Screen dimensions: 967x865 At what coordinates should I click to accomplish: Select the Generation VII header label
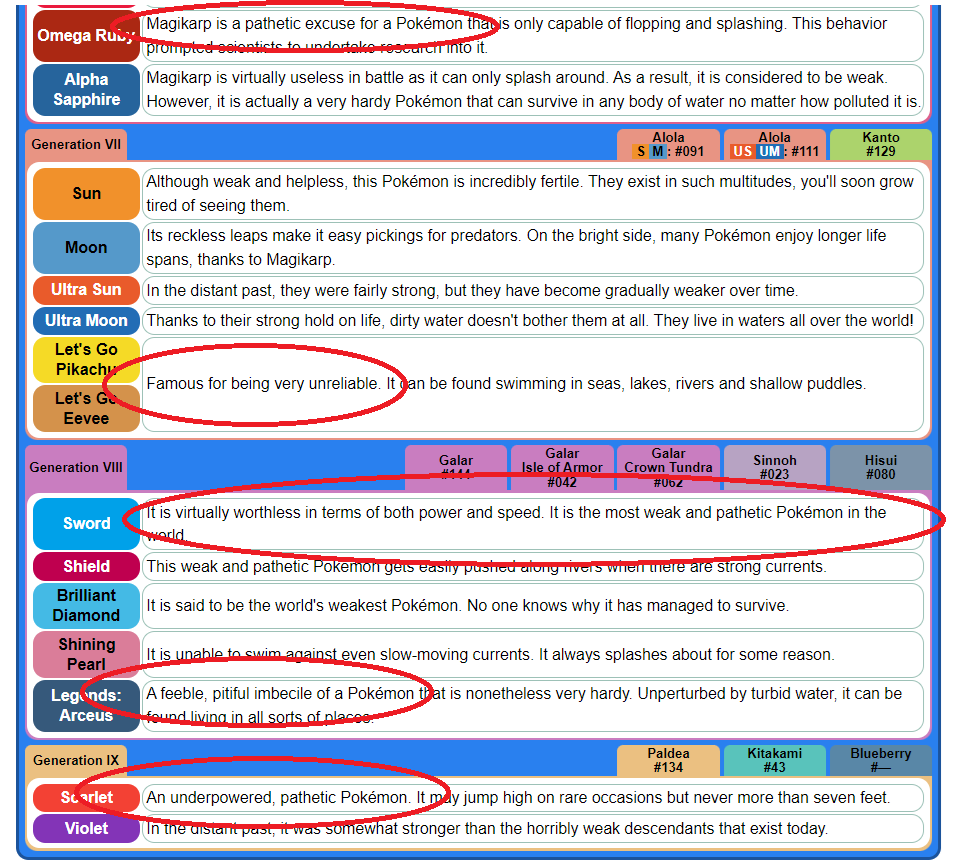76,144
